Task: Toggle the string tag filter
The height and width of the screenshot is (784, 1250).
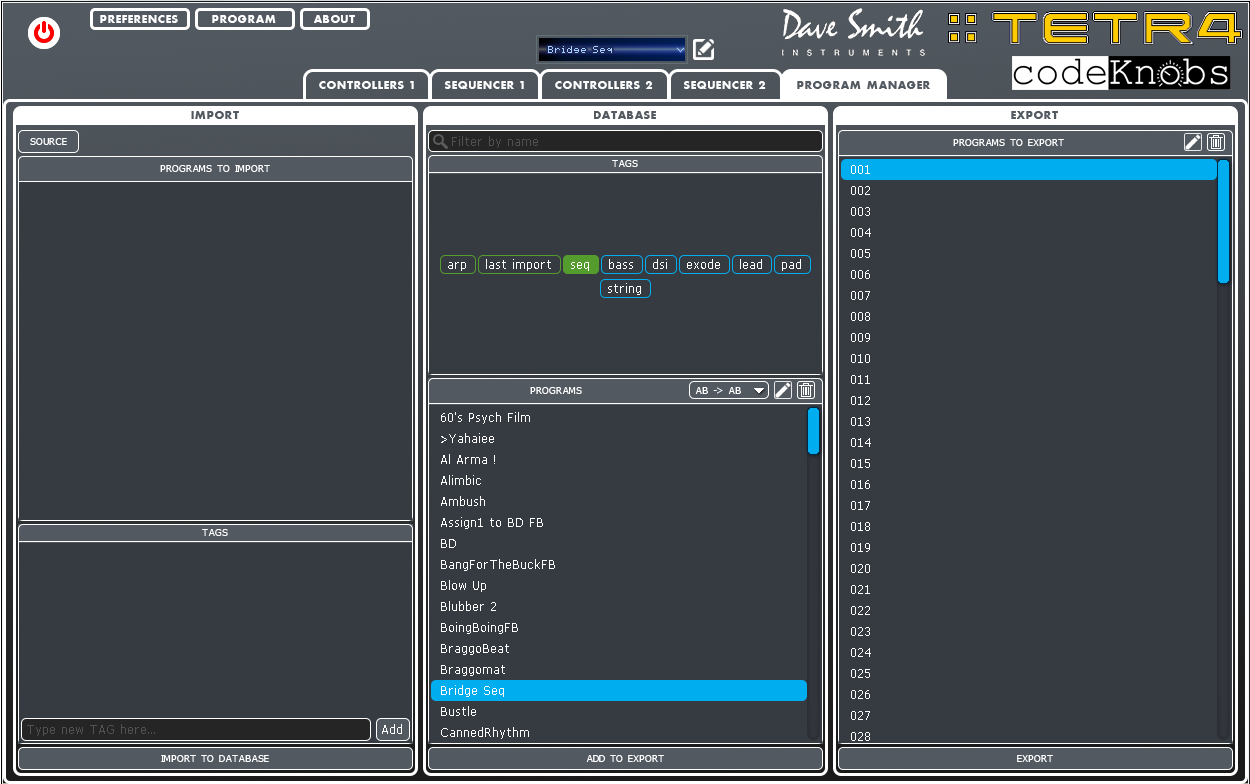Action: coord(625,289)
